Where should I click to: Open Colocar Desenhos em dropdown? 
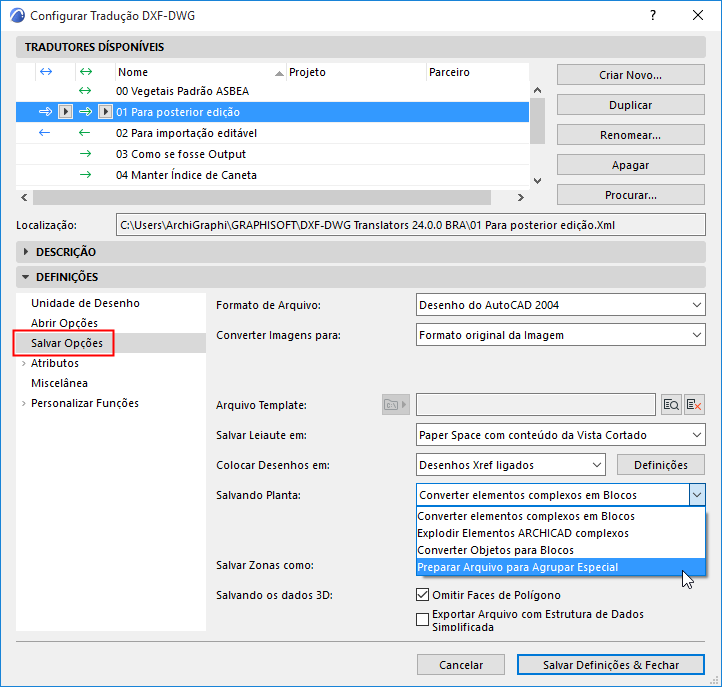tap(511, 465)
